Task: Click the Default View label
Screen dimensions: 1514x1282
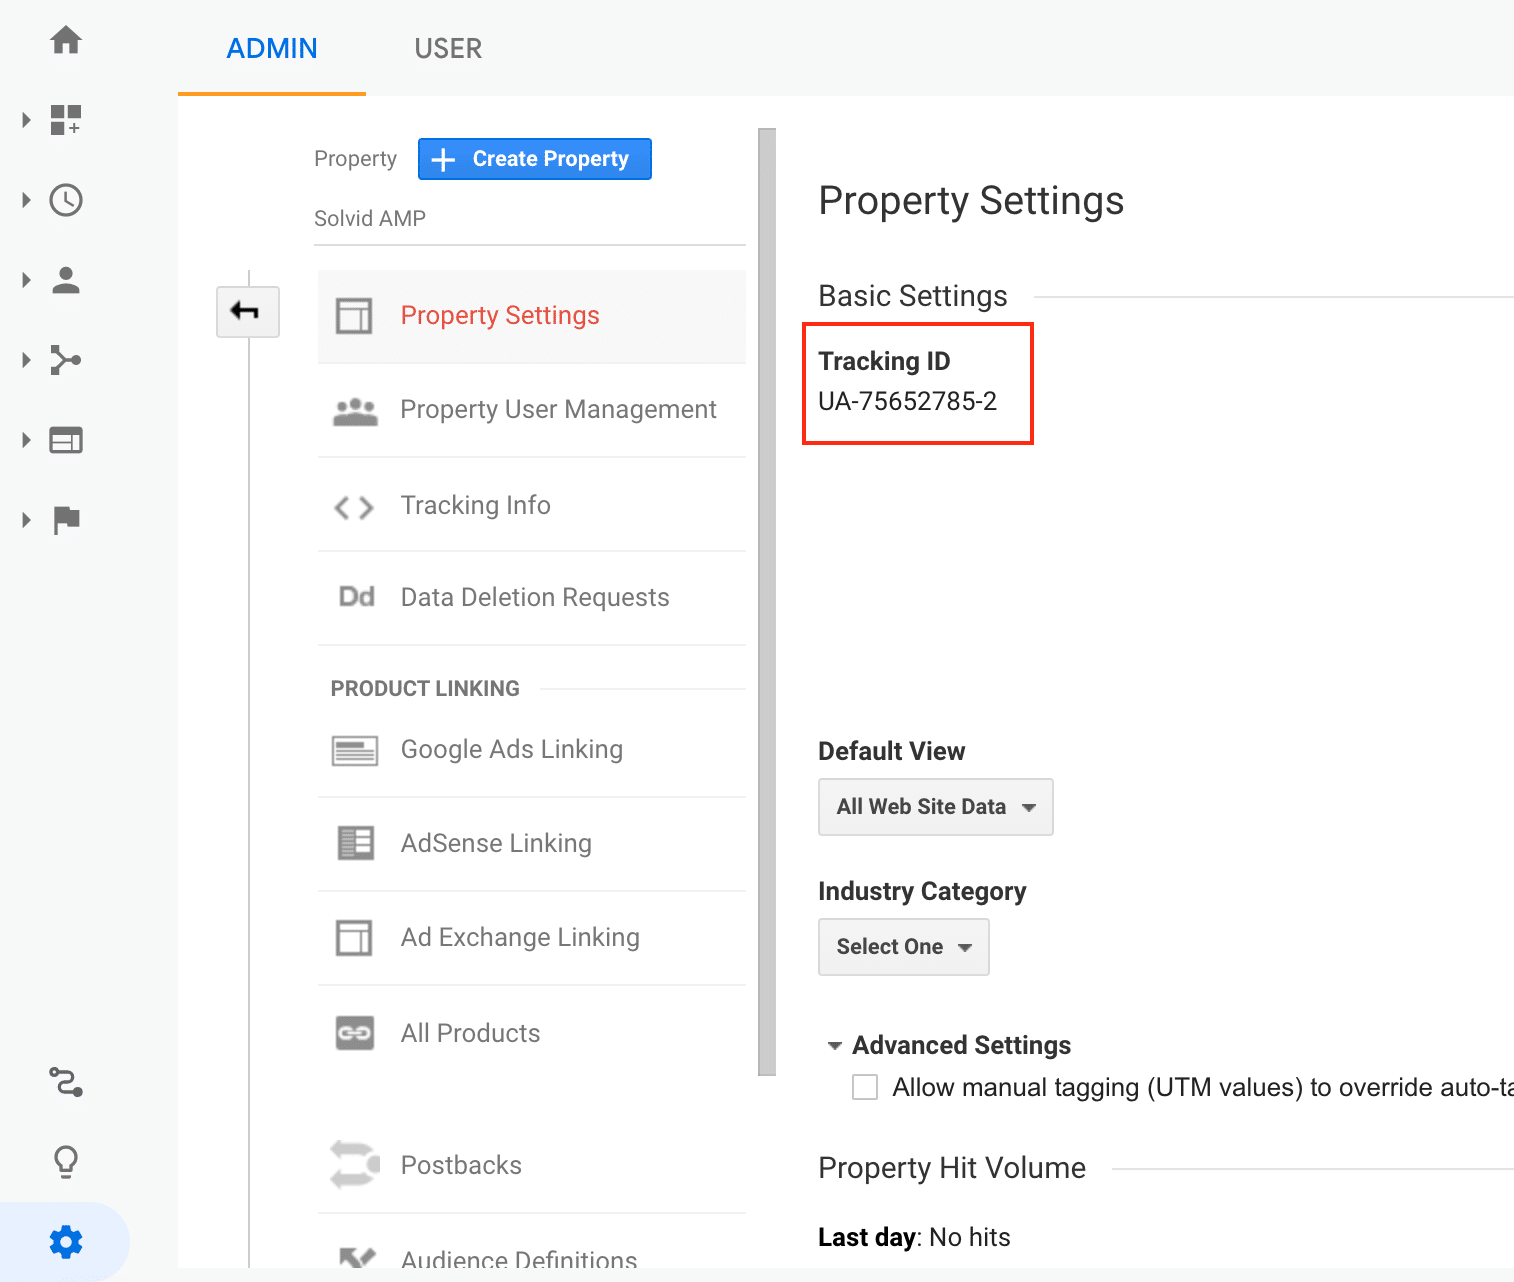Action: coord(892,752)
